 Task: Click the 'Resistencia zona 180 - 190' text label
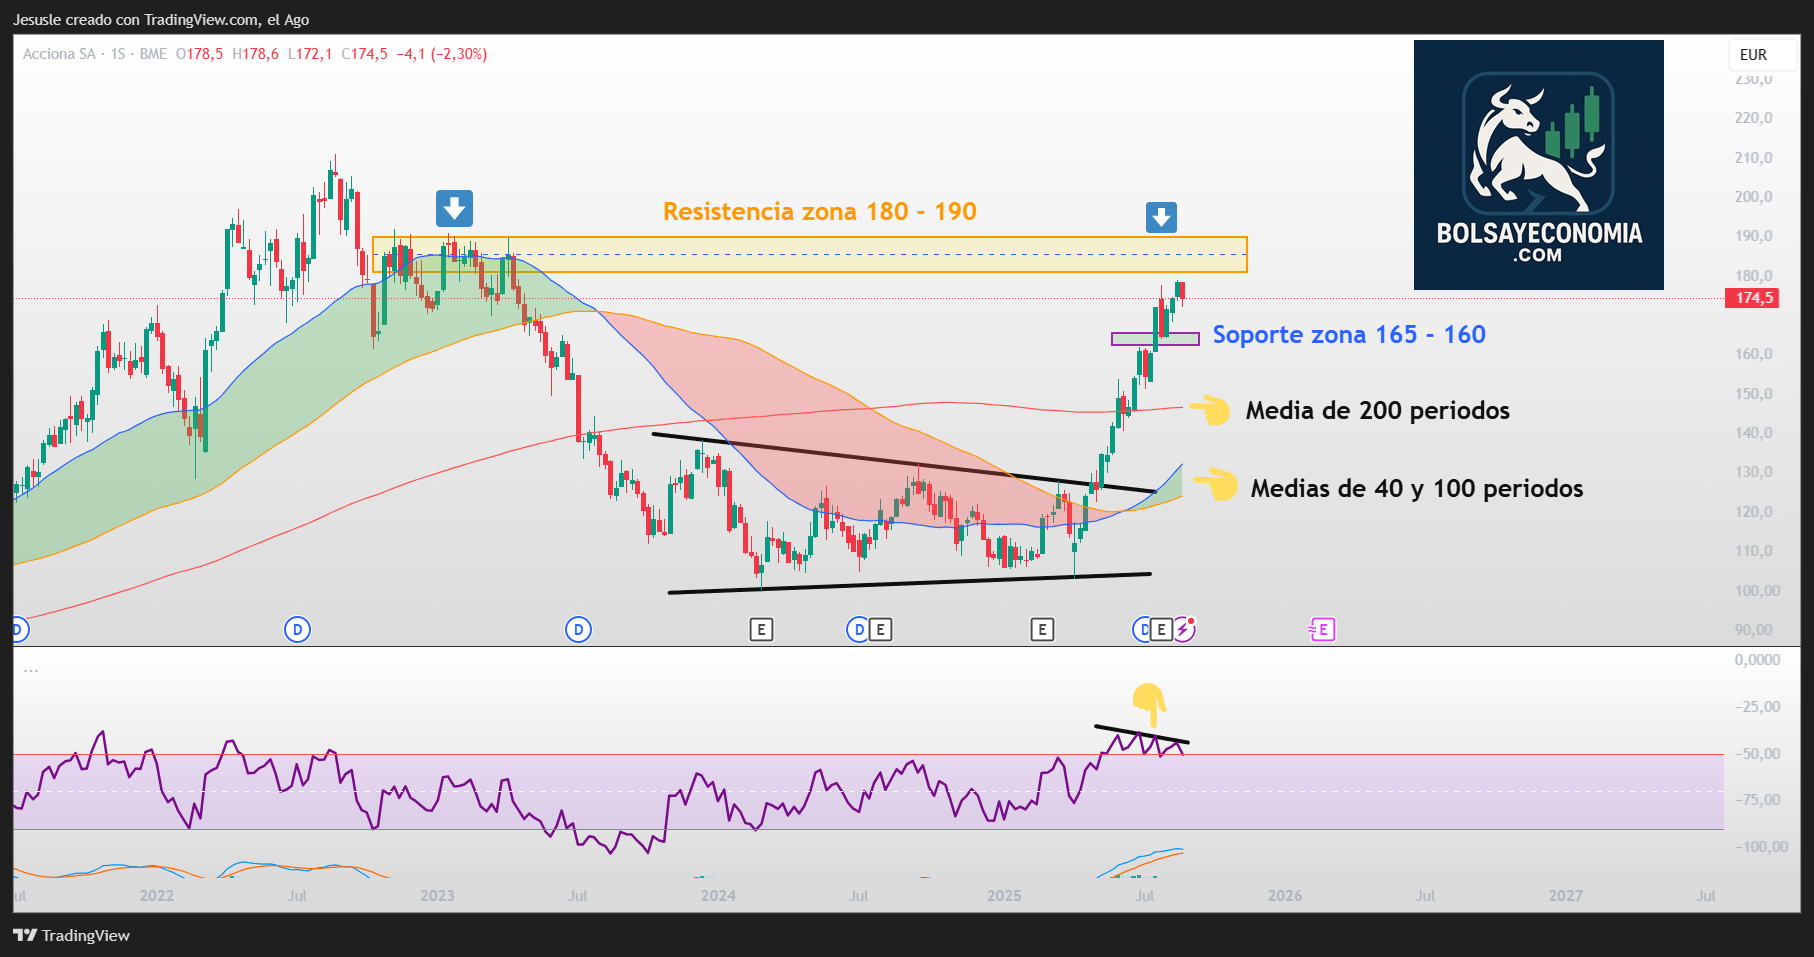point(820,211)
